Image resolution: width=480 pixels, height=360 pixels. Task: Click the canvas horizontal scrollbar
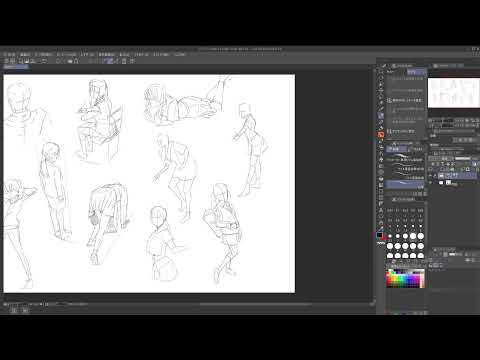255,304
